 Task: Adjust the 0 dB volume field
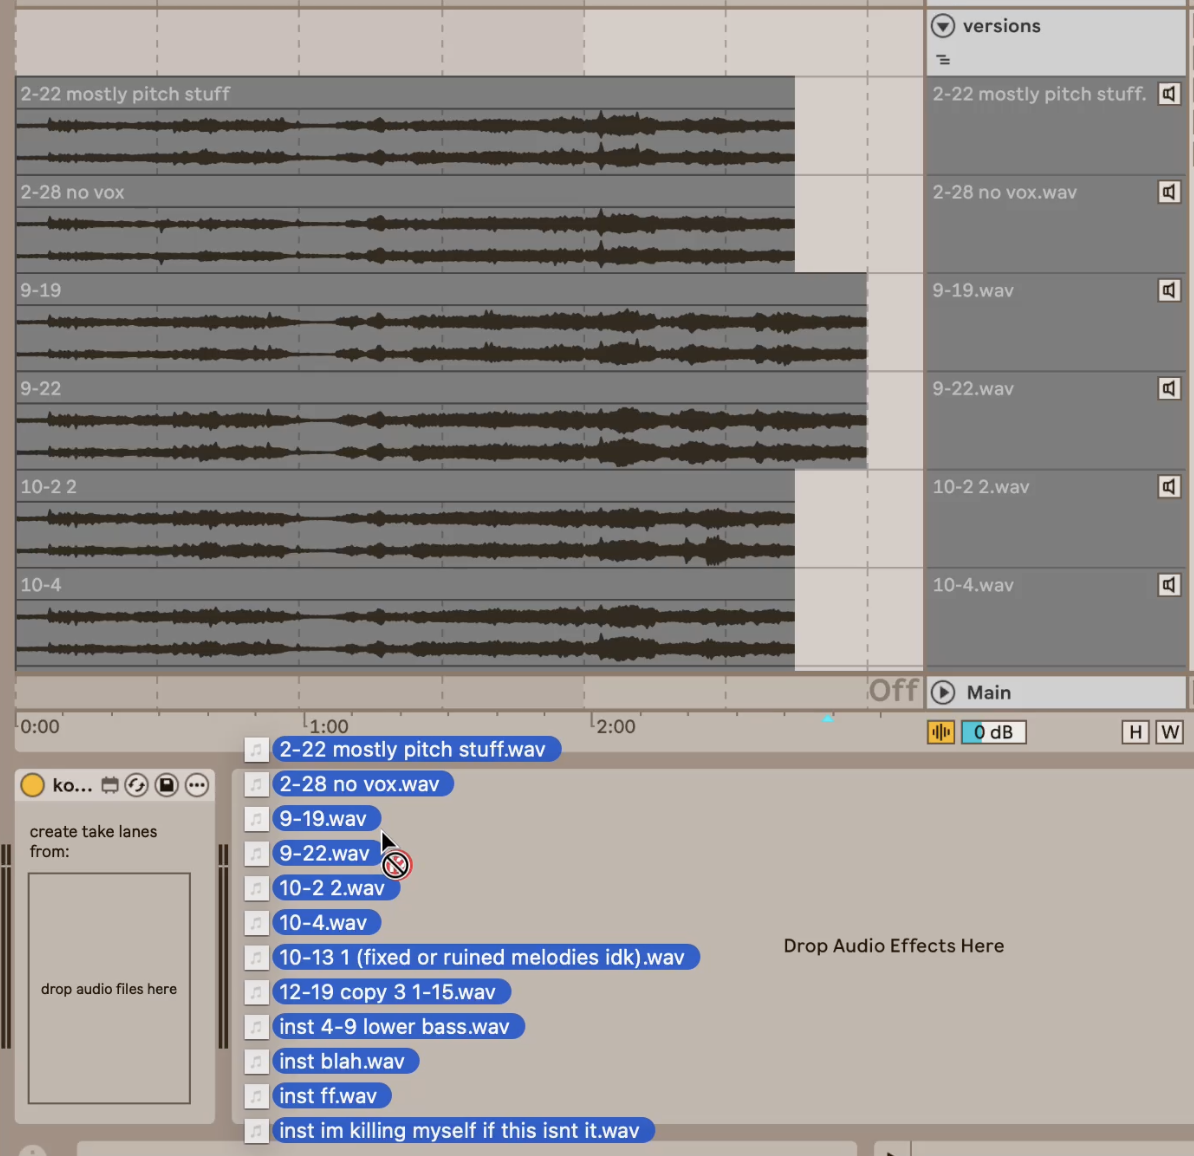[993, 732]
